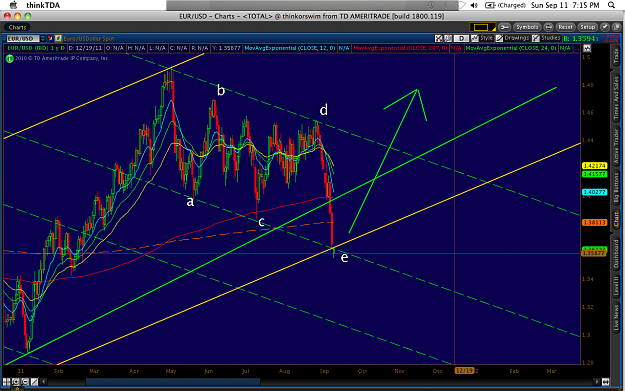Screen dimensions: 625x391
Task: Click the chart mode icon left of D
Action: click(448, 38)
